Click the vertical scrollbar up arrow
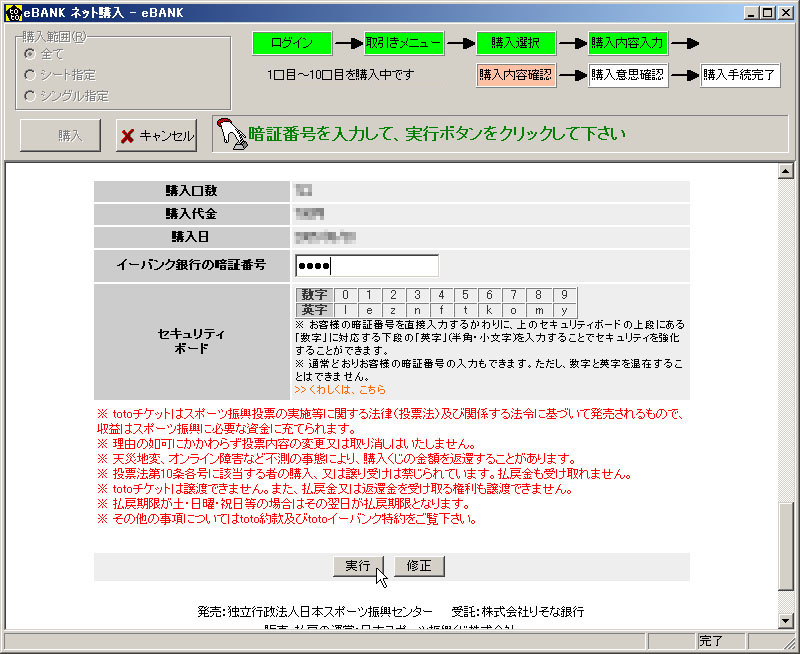This screenshot has width=800, height=654. click(785, 172)
